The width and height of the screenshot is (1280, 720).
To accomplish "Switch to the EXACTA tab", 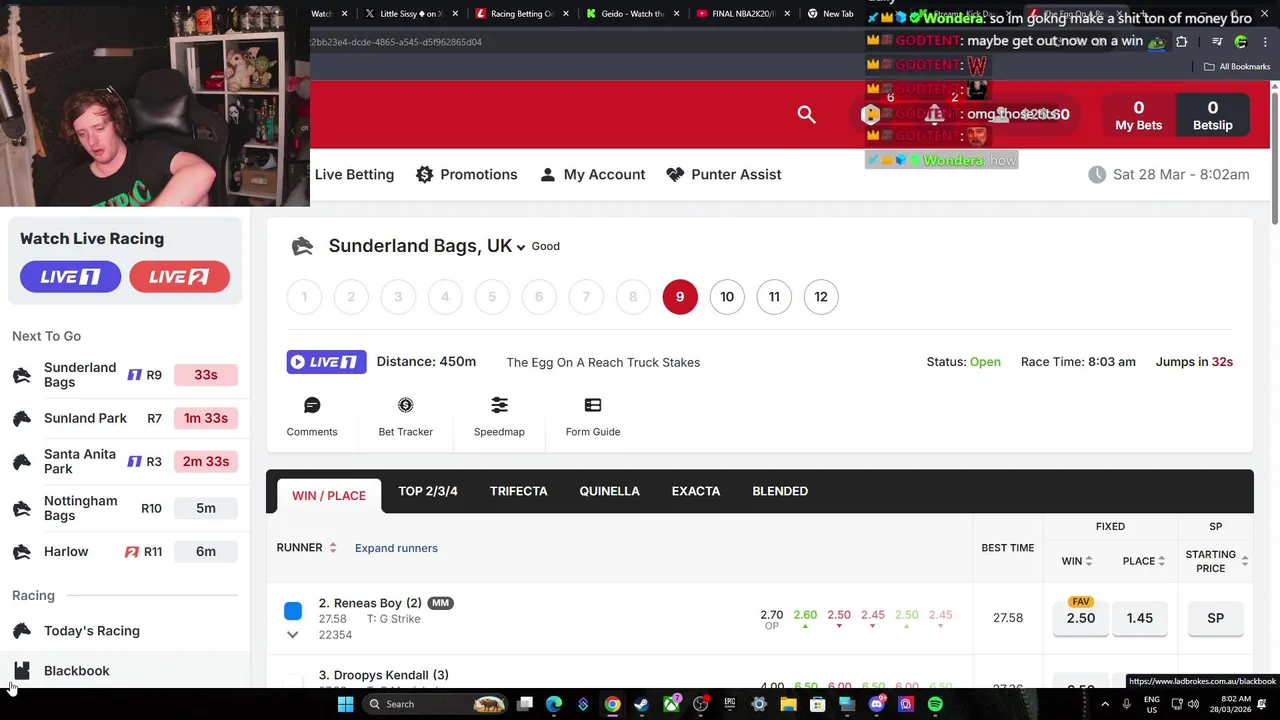I will click(696, 491).
